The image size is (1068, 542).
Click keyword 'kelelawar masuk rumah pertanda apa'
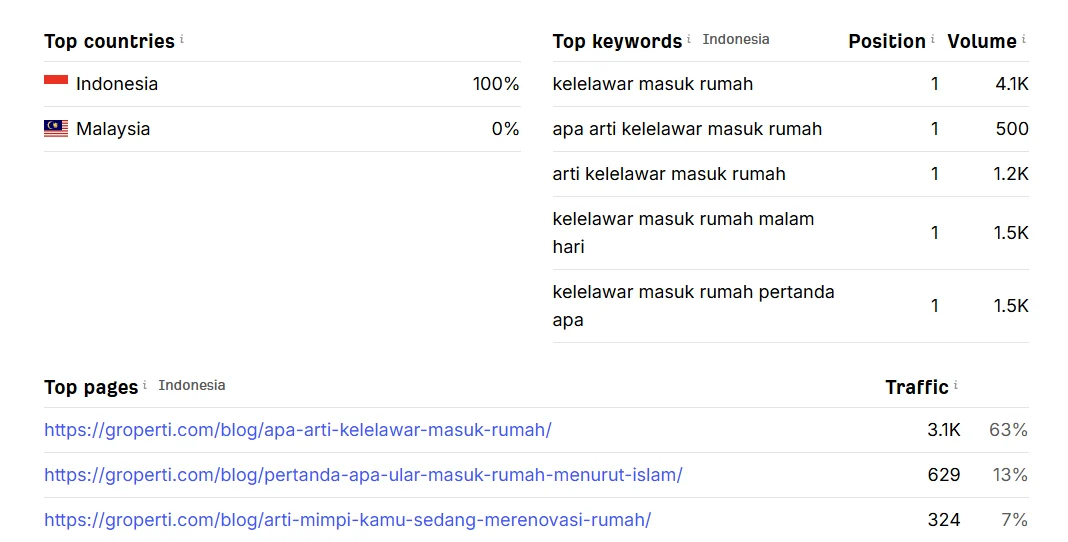(x=693, y=306)
